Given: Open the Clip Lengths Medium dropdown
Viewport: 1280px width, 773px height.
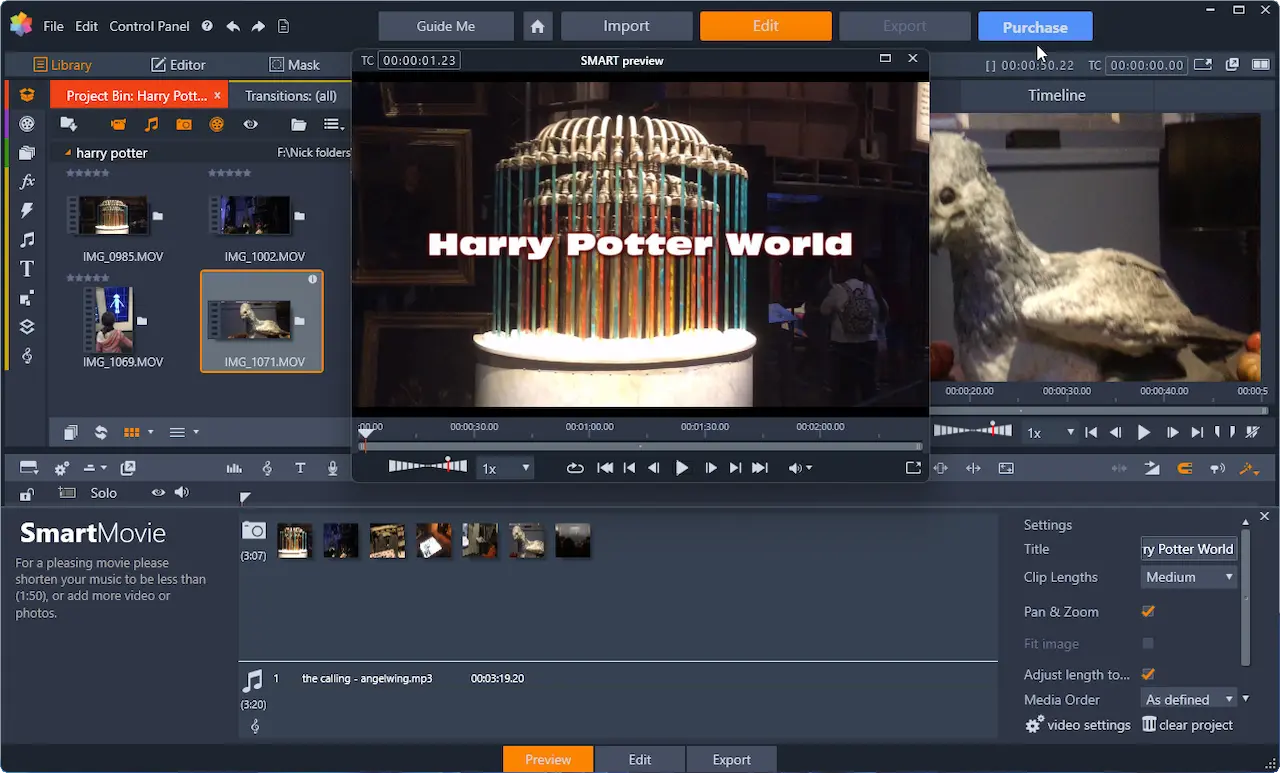Looking at the screenshot, I should tap(1188, 576).
